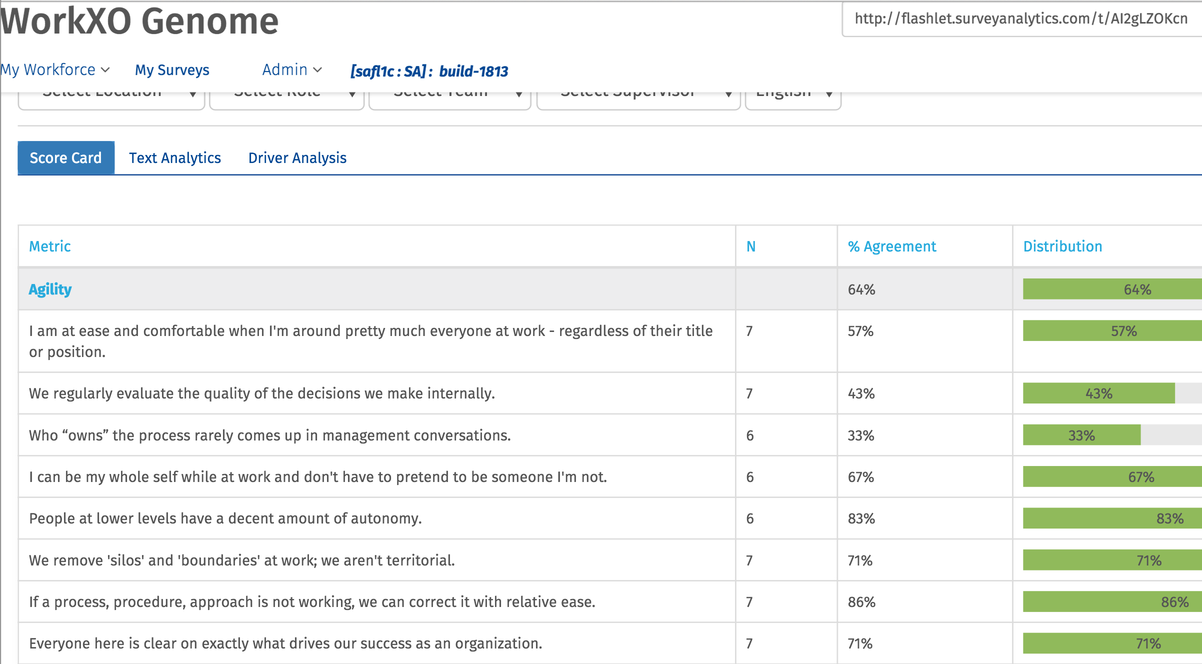Click the WorkXO Genome title

(139, 19)
